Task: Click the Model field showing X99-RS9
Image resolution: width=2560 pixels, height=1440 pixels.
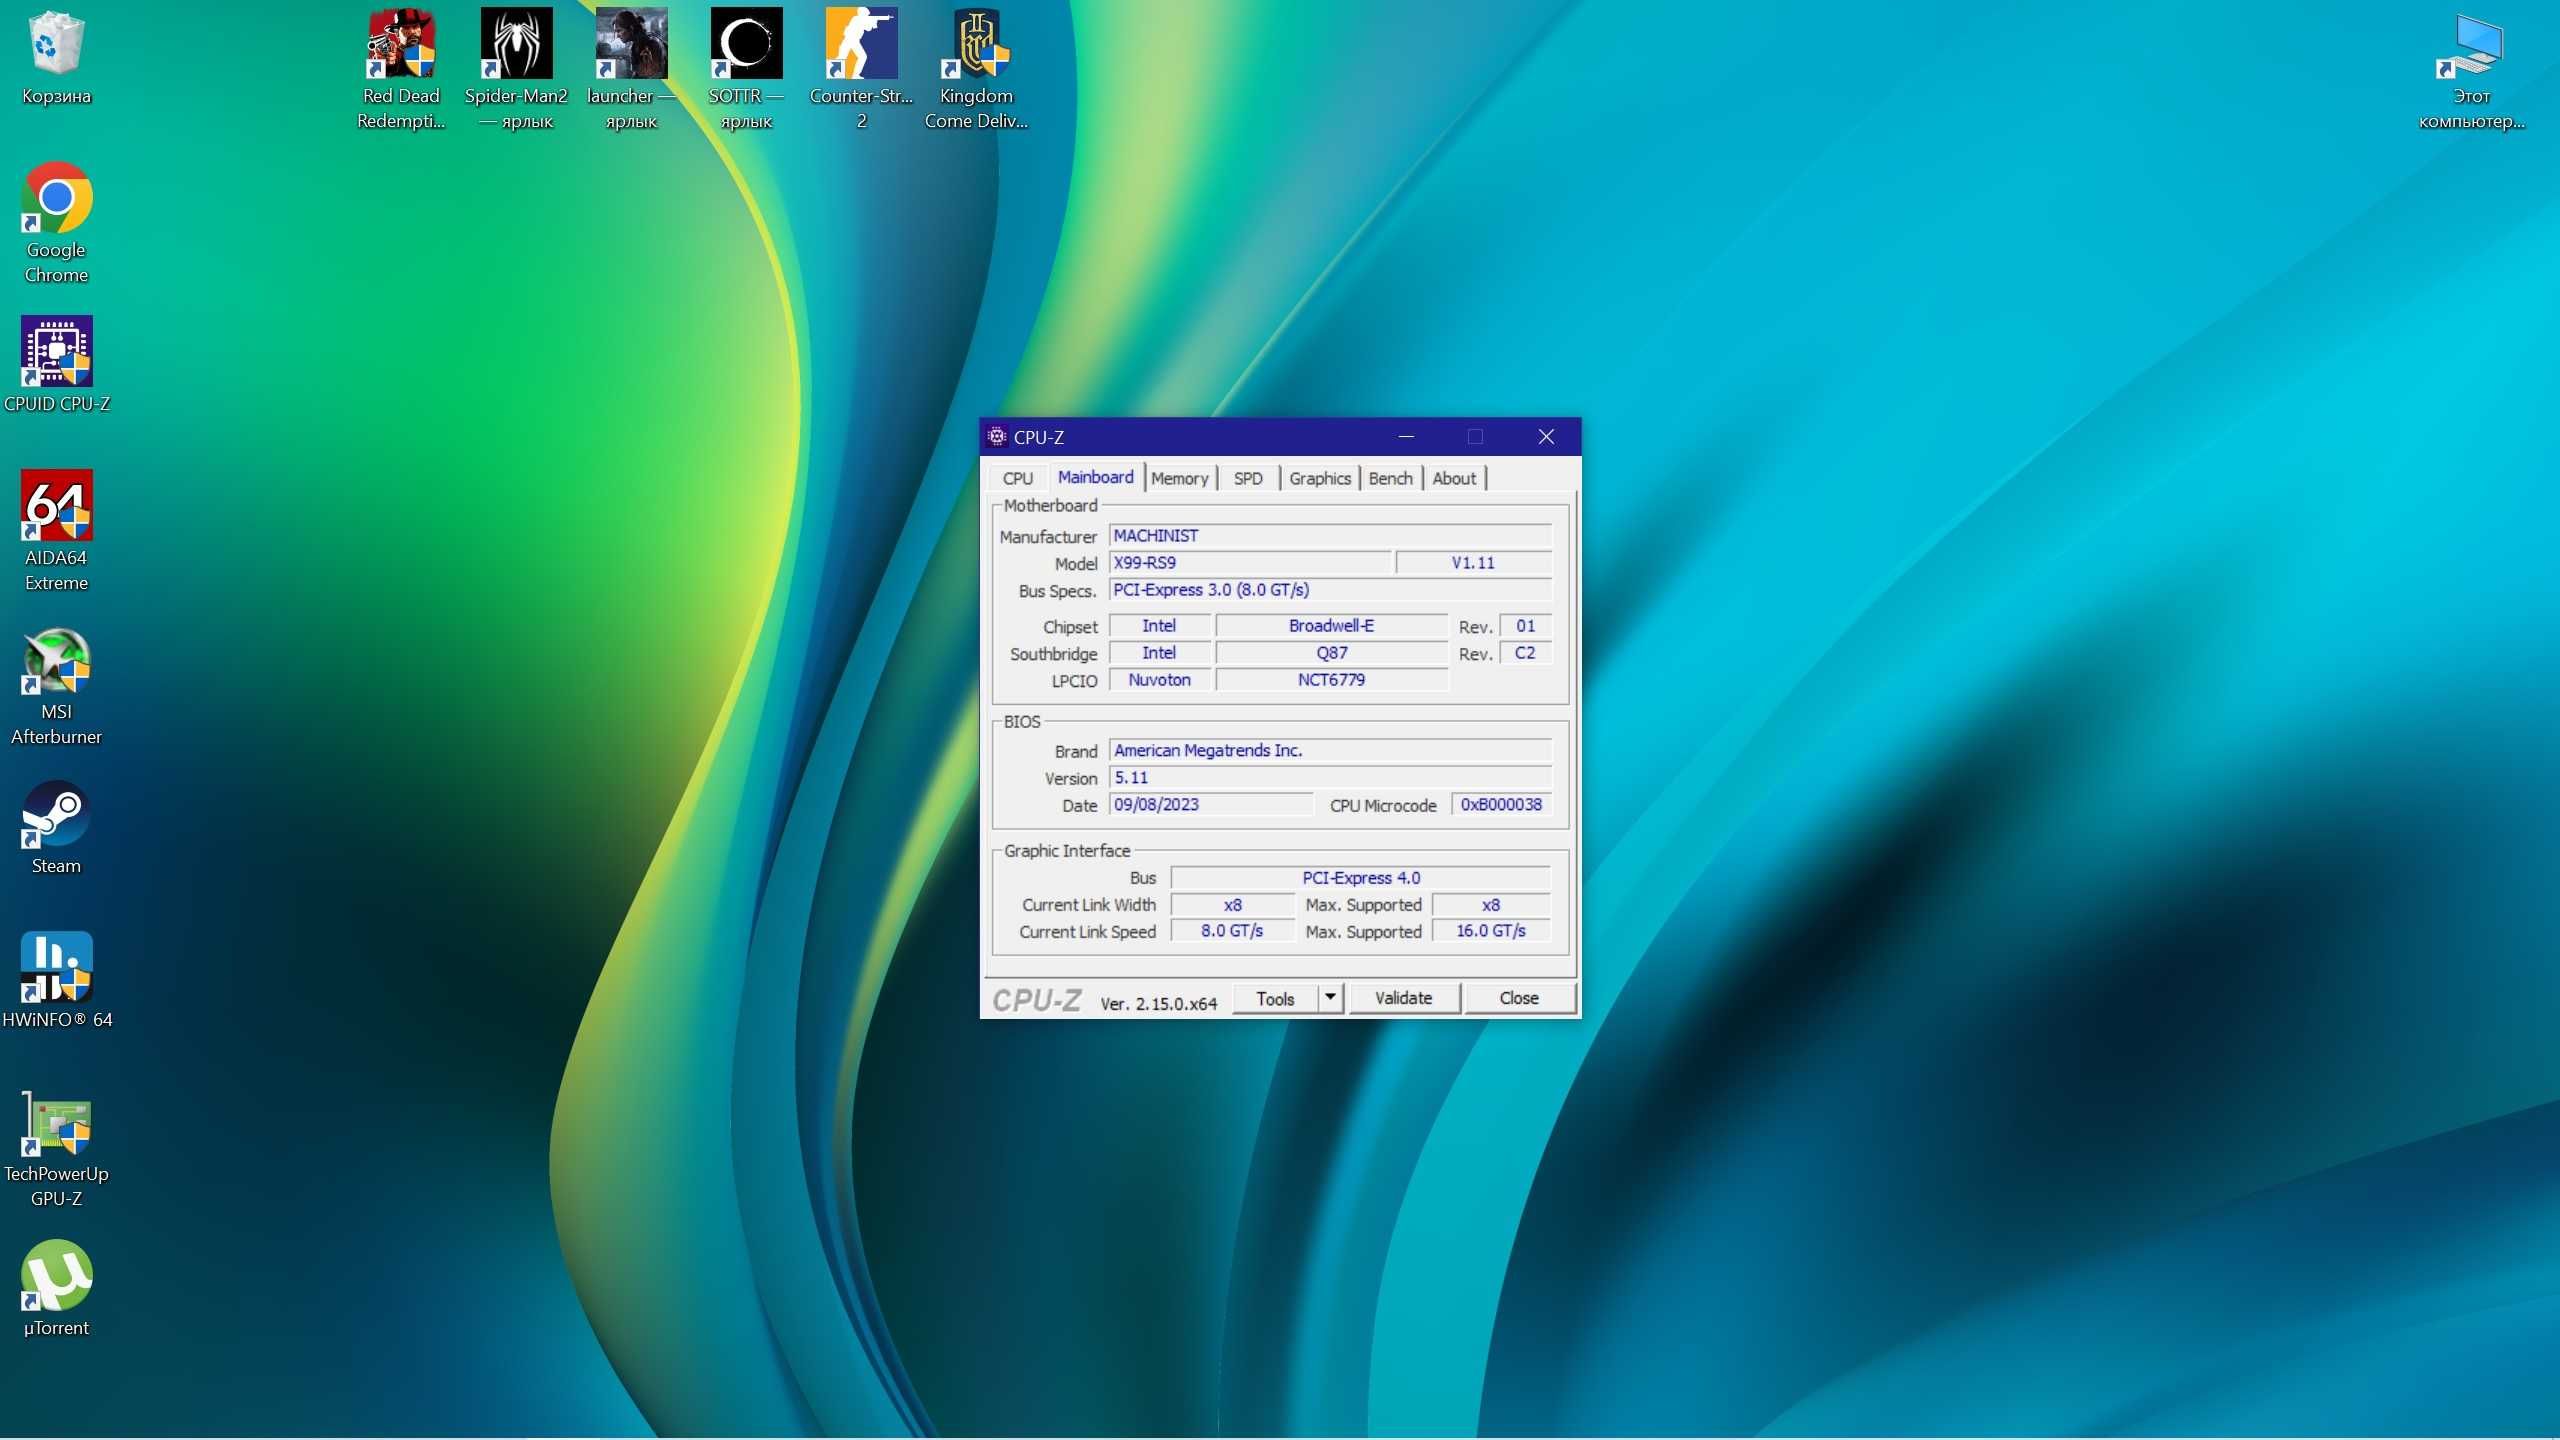Action: (1249, 563)
